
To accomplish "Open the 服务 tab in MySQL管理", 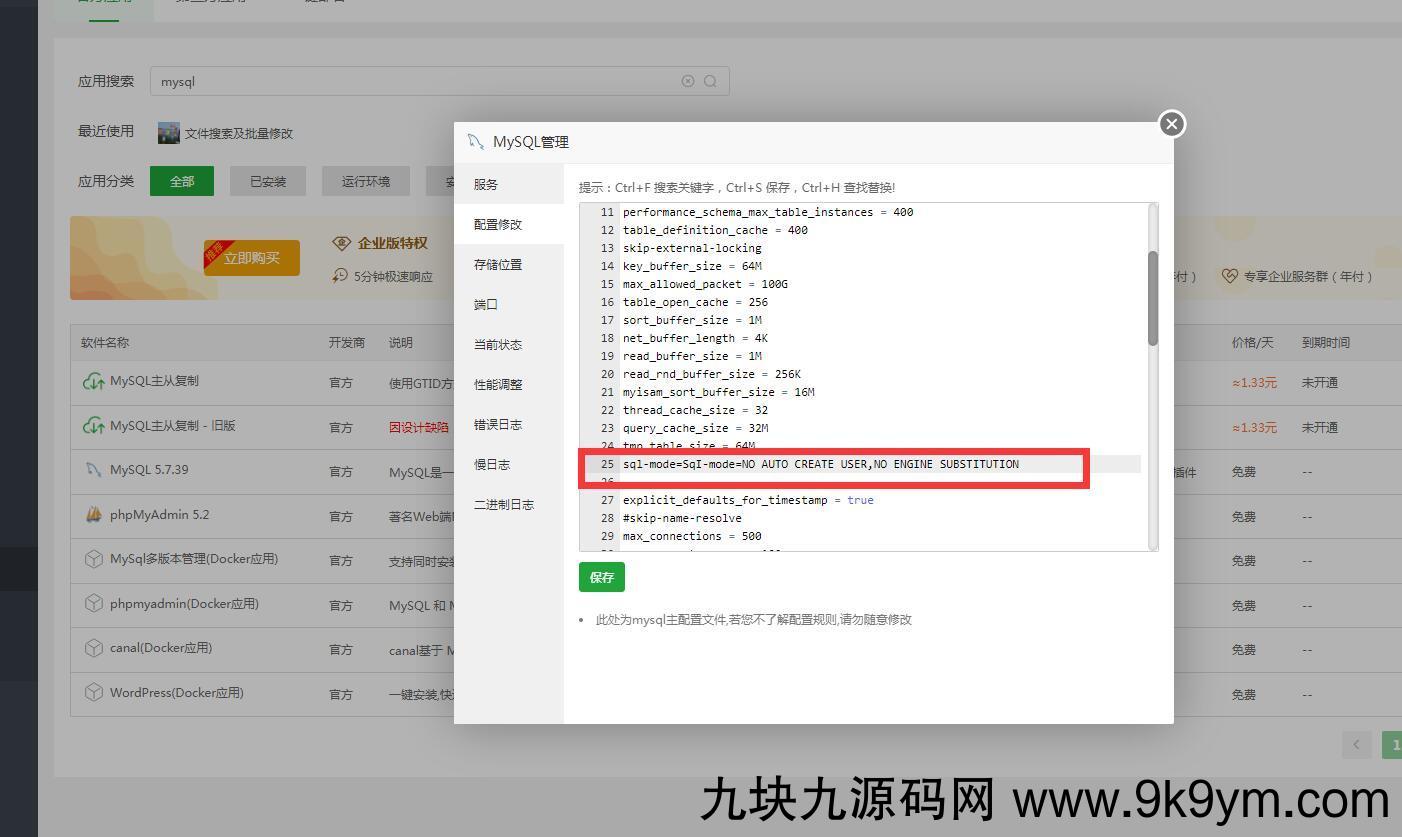I will (509, 184).
